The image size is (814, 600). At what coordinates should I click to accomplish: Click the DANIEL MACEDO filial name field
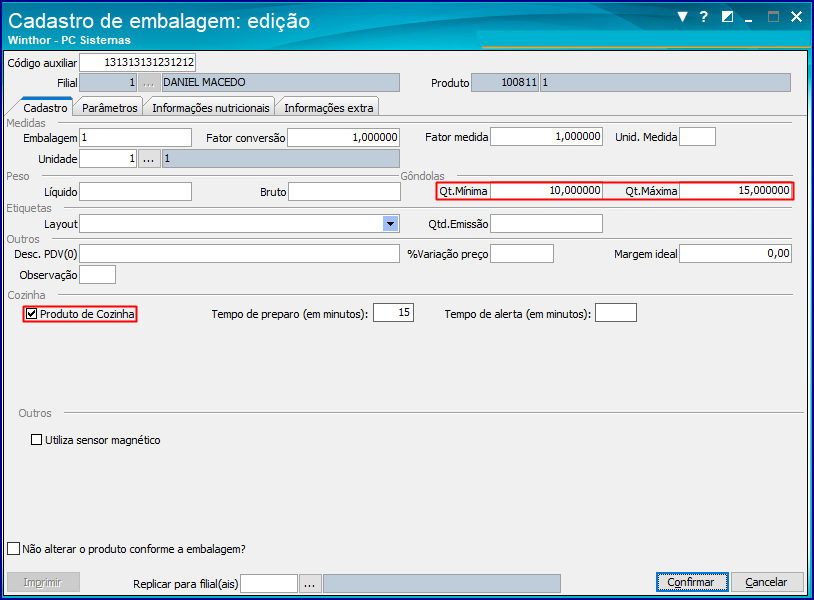(x=281, y=83)
